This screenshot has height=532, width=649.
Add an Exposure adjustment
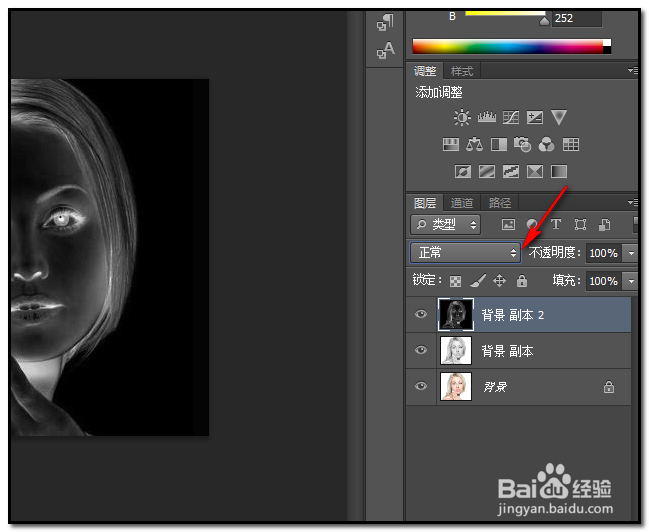click(x=535, y=118)
